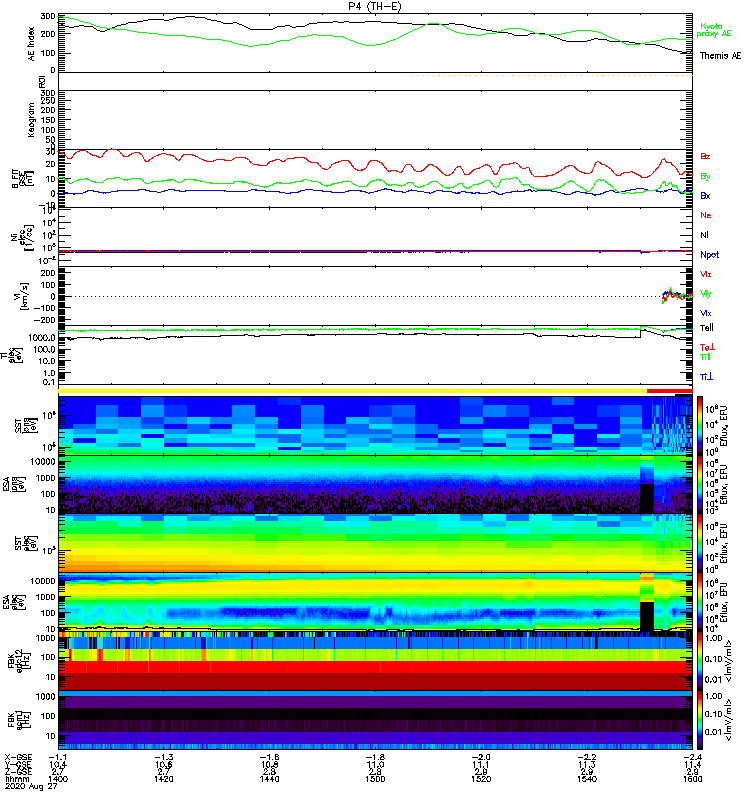Click the -200 tick on the Vi axis
750x800 pixels.
pyautogui.click(x=44, y=320)
